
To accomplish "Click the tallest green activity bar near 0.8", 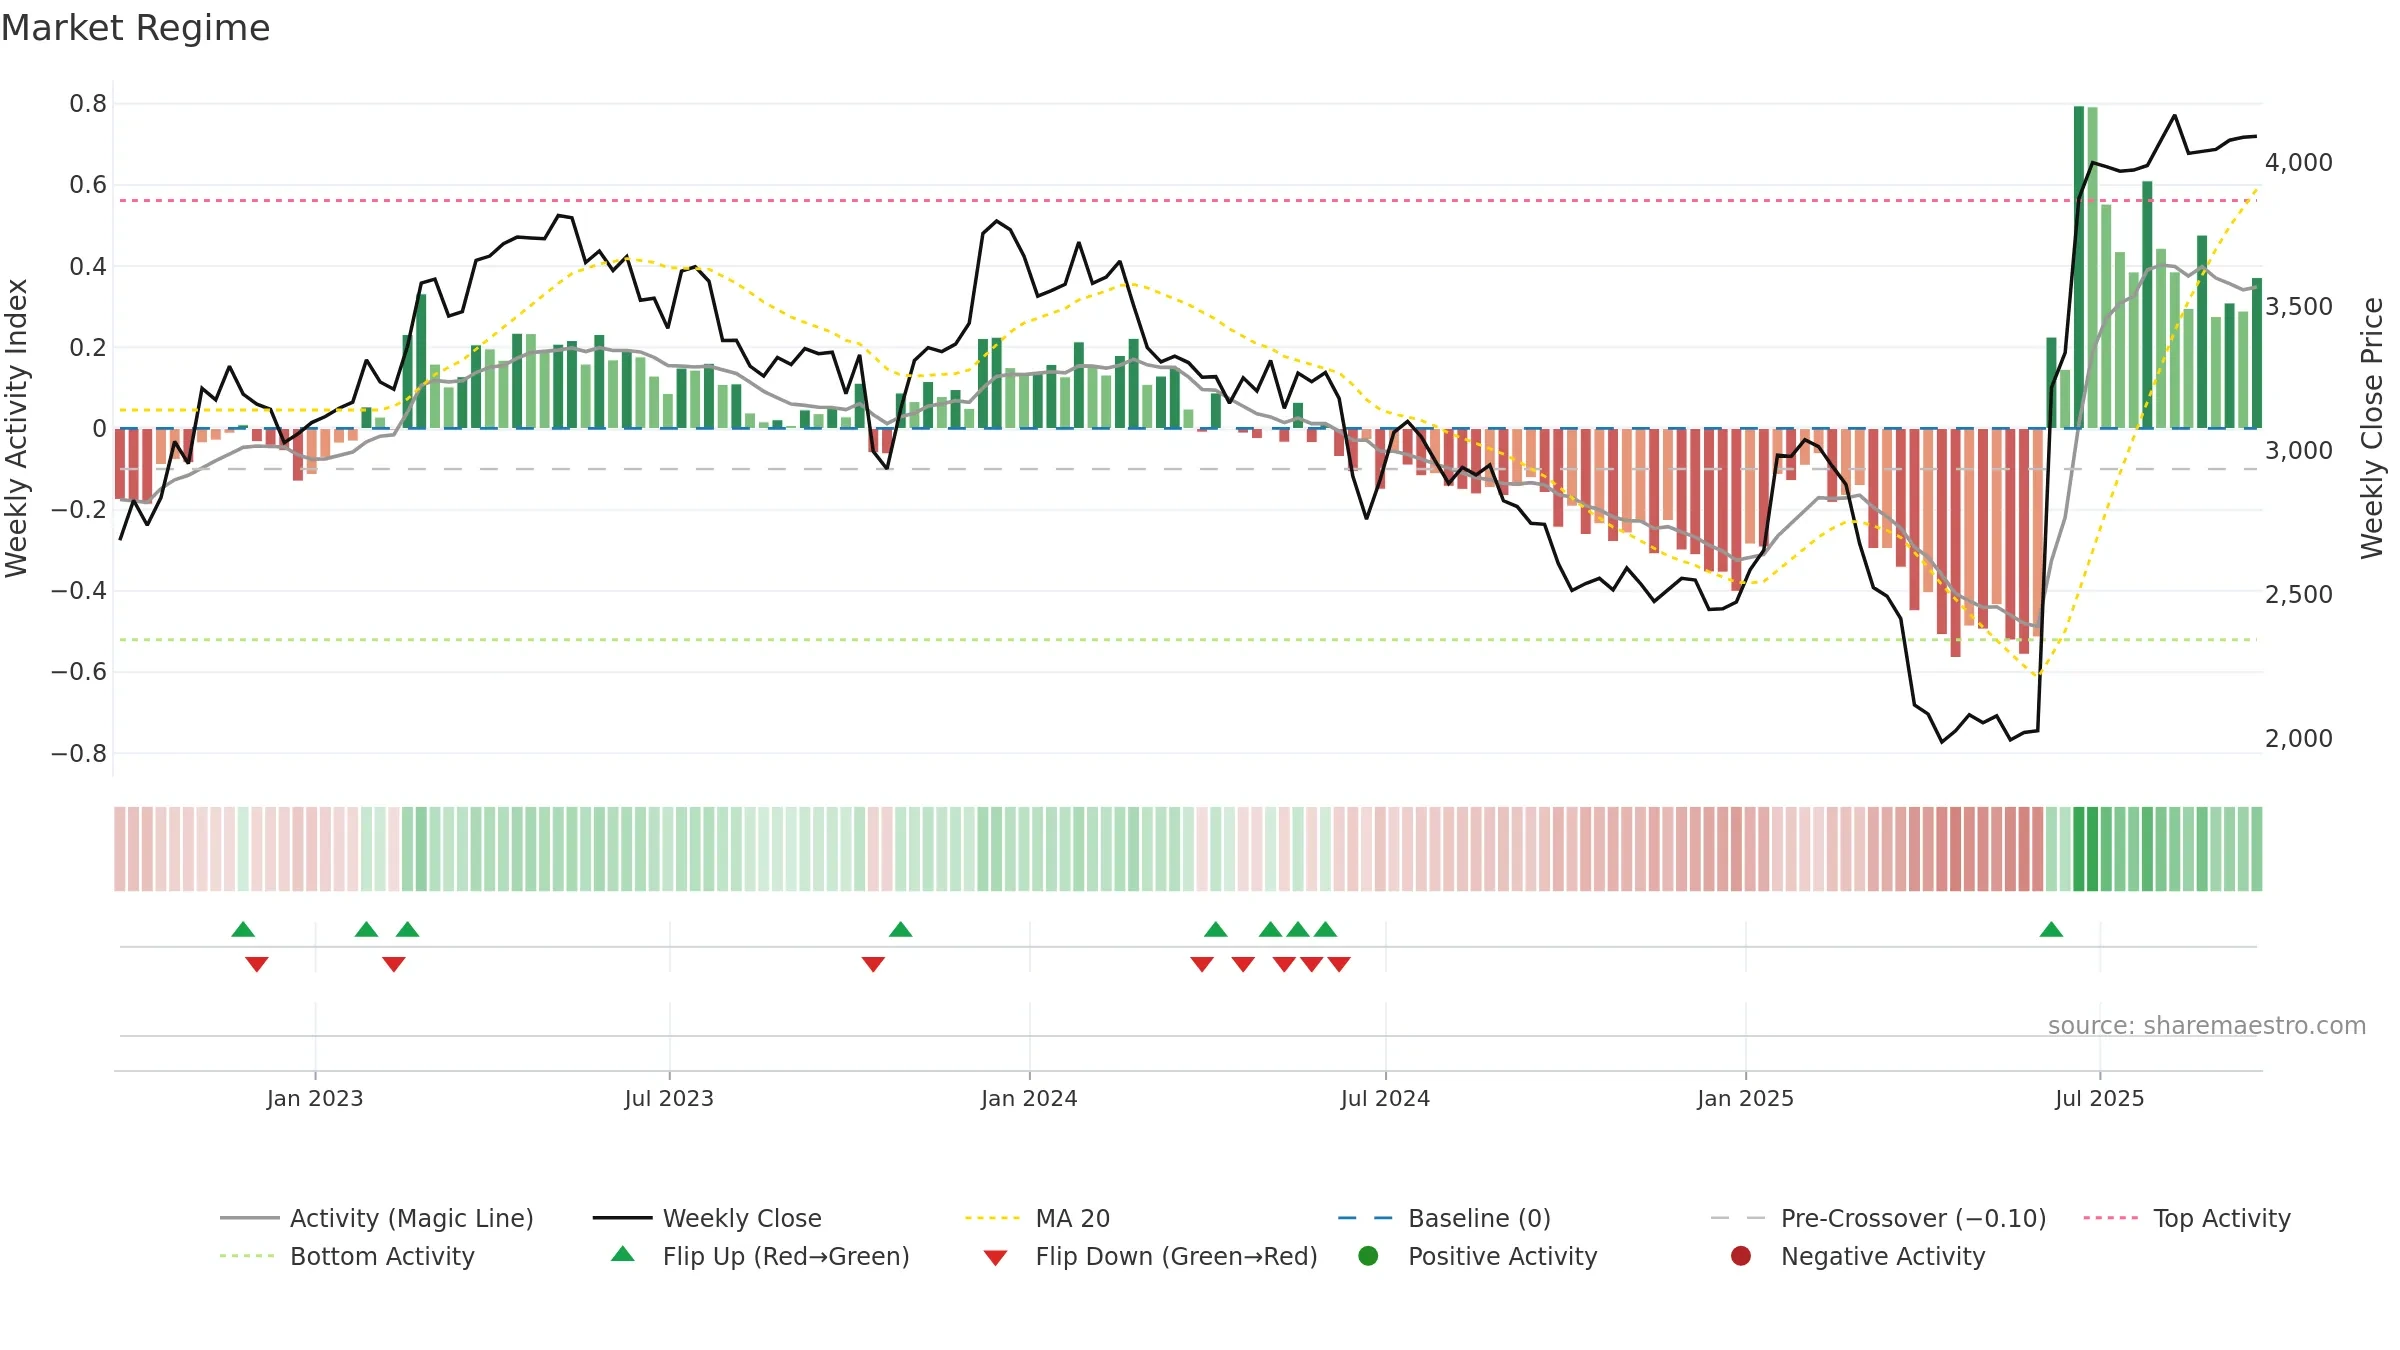I will point(2079,267).
